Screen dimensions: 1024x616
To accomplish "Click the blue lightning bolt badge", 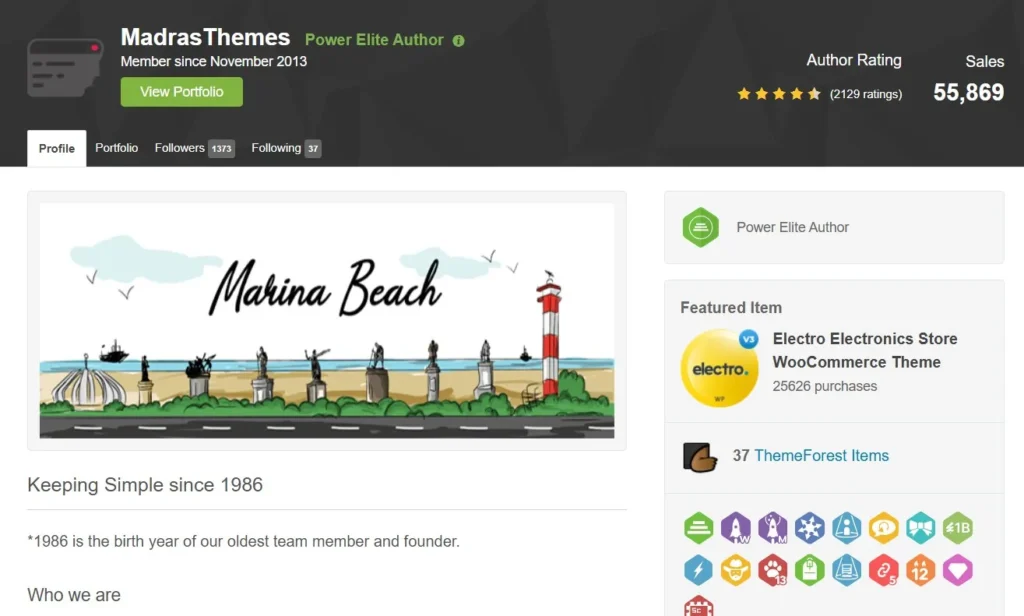I will (x=699, y=570).
